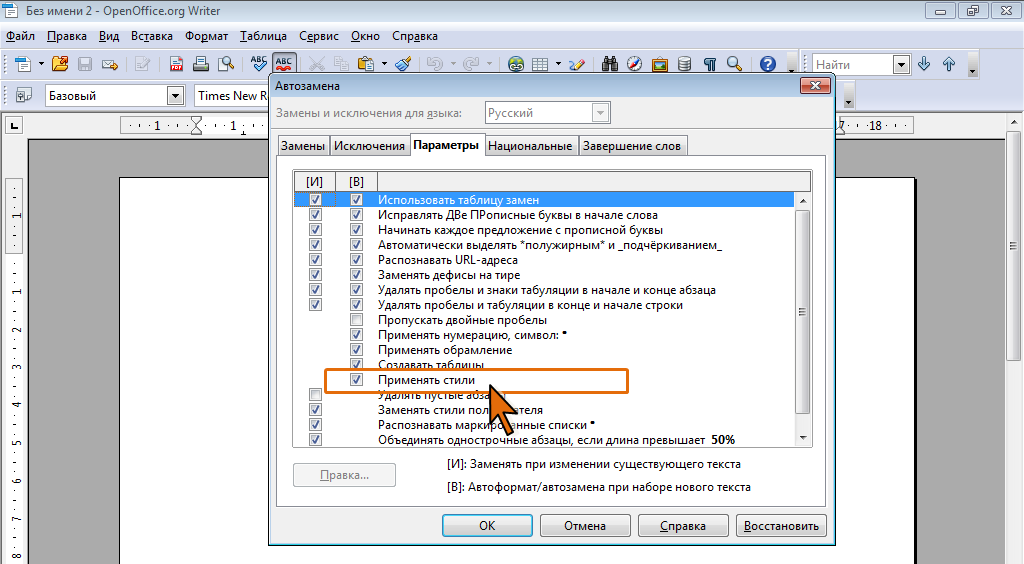Expand Redo history dropdown arrow
Viewport: 1024px width, 564px height.
click(488, 64)
